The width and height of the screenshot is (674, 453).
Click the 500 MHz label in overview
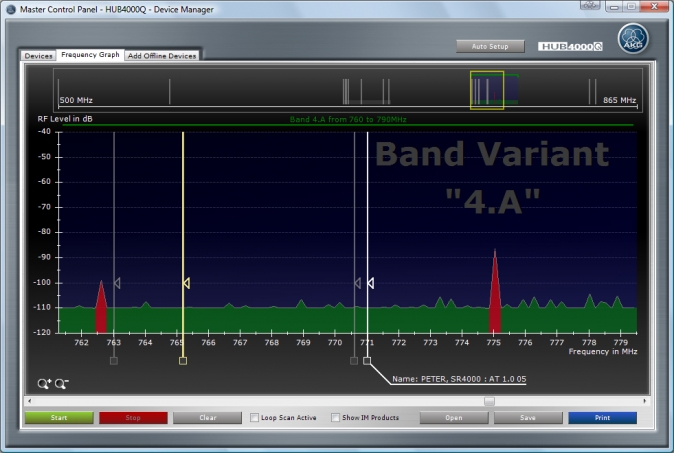(76, 100)
